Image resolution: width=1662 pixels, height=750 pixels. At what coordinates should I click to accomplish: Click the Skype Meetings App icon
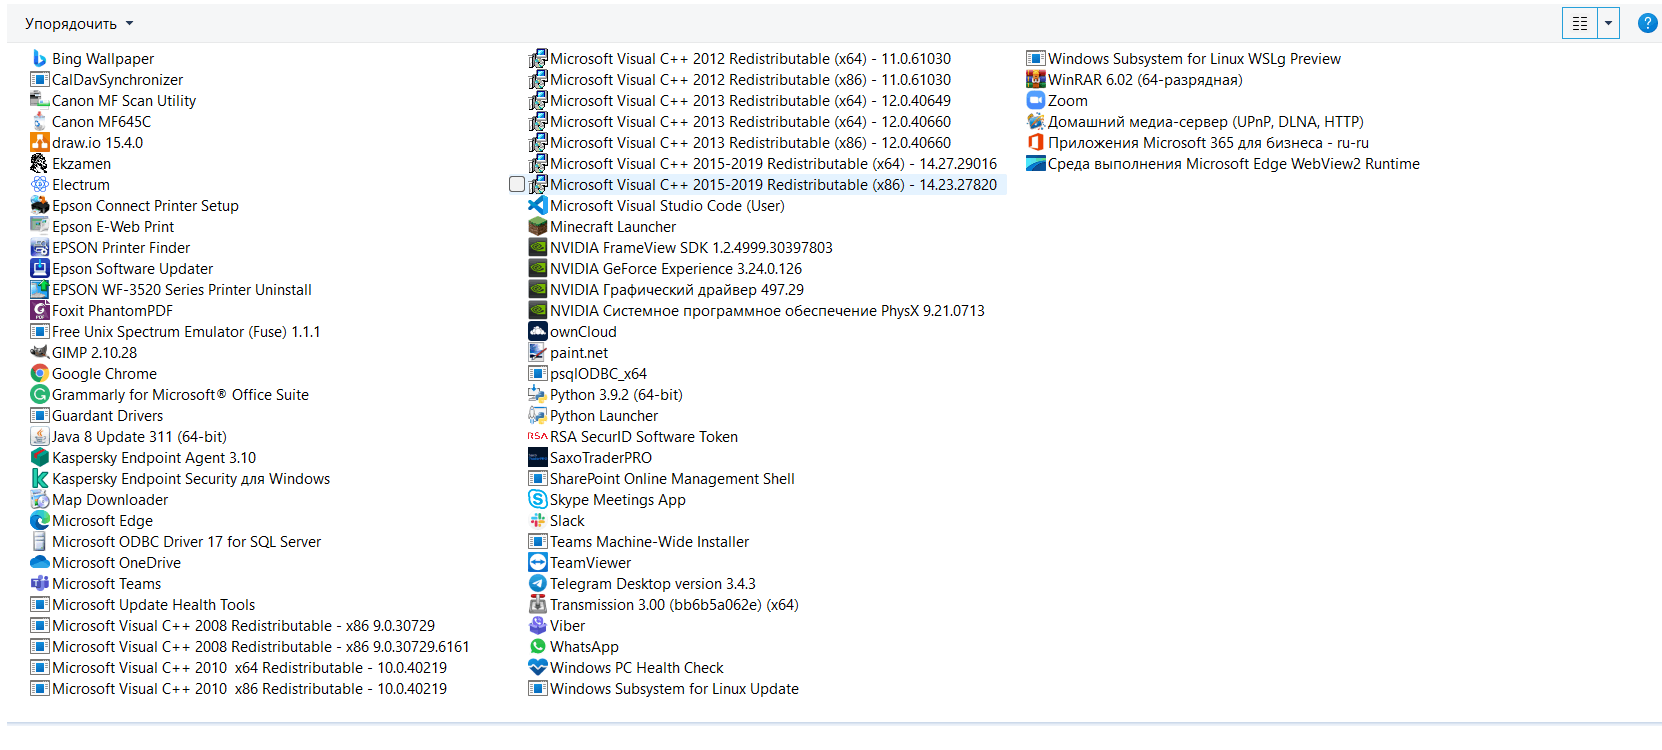coord(538,500)
